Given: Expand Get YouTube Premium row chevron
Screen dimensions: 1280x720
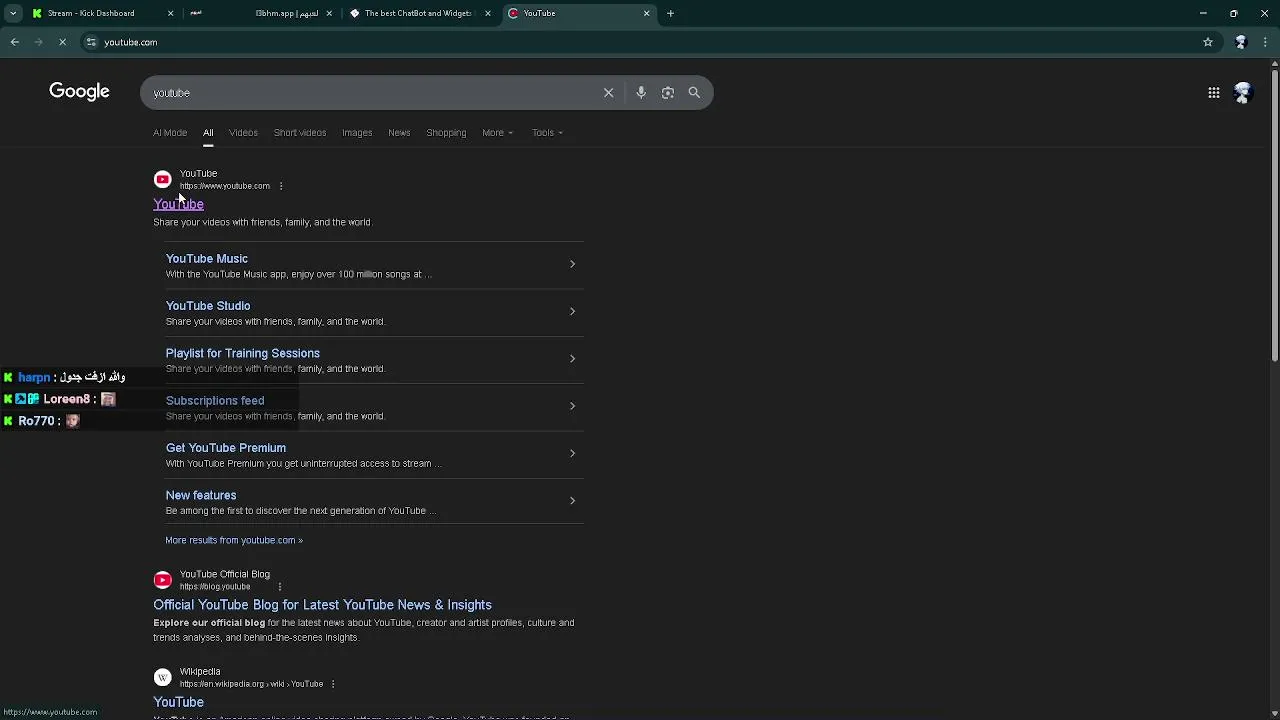Looking at the screenshot, I should pyautogui.click(x=572, y=453).
